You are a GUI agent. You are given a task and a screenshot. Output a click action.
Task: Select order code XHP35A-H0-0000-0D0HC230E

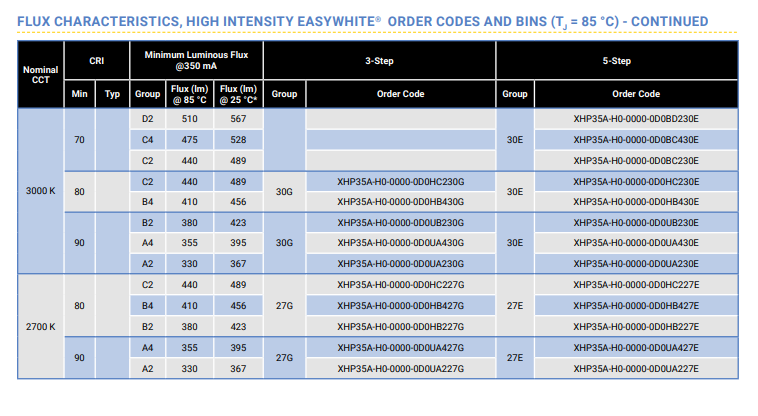tap(636, 182)
